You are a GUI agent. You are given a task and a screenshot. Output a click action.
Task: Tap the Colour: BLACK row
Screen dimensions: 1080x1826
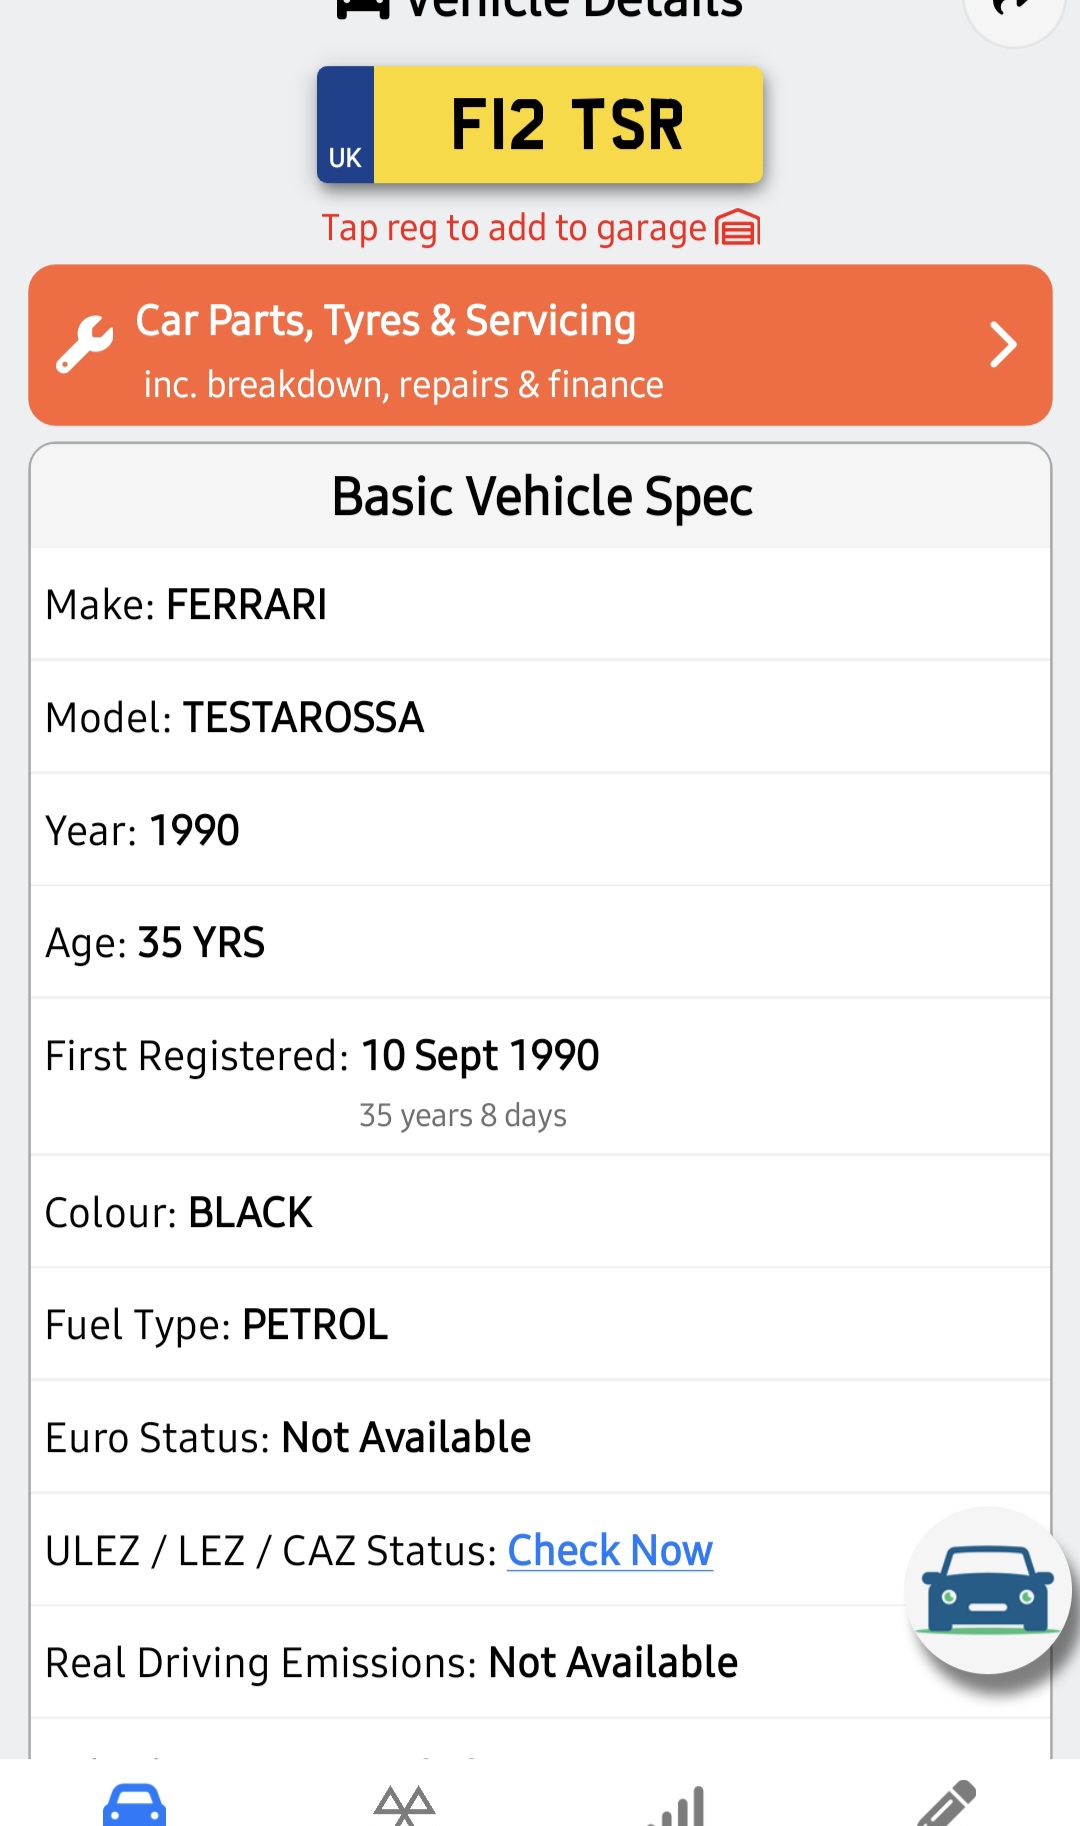pyautogui.click(x=540, y=1213)
